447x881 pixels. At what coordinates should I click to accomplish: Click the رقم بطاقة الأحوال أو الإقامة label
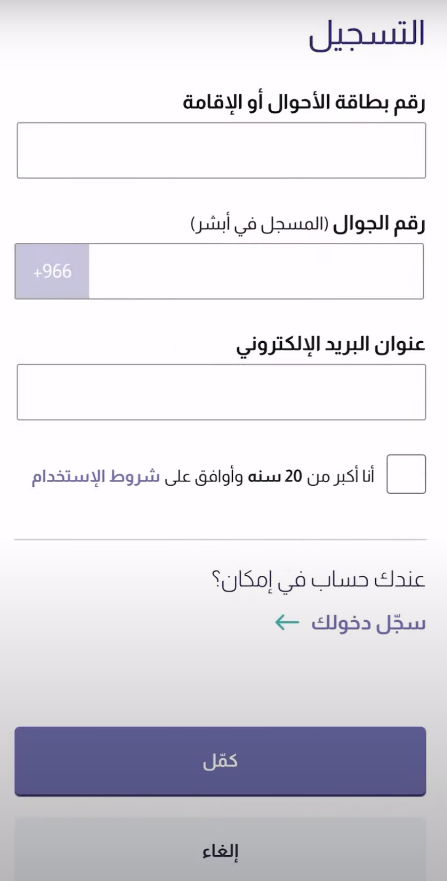click(x=304, y=103)
